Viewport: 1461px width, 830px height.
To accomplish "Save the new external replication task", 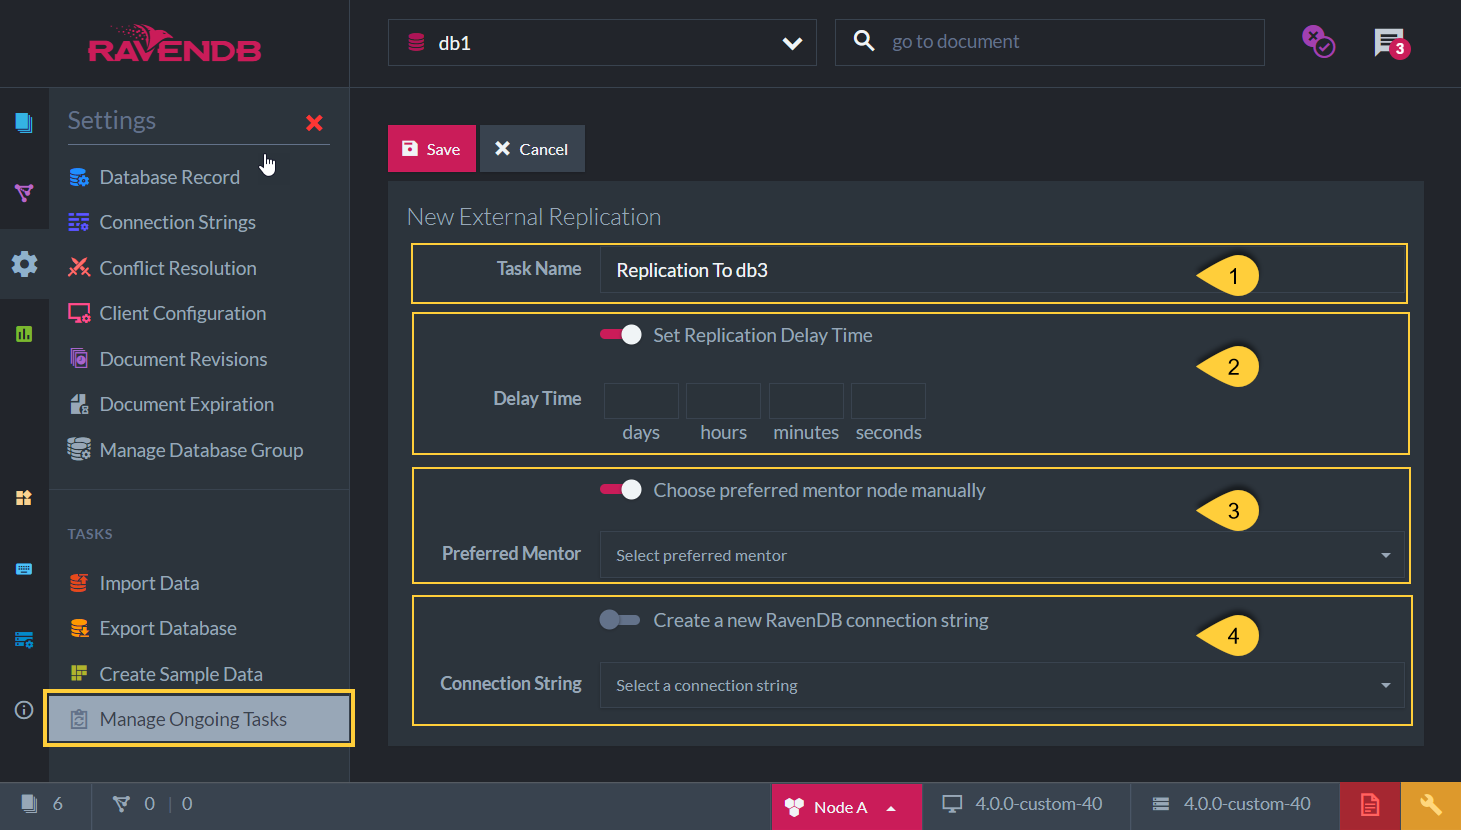I will point(432,149).
